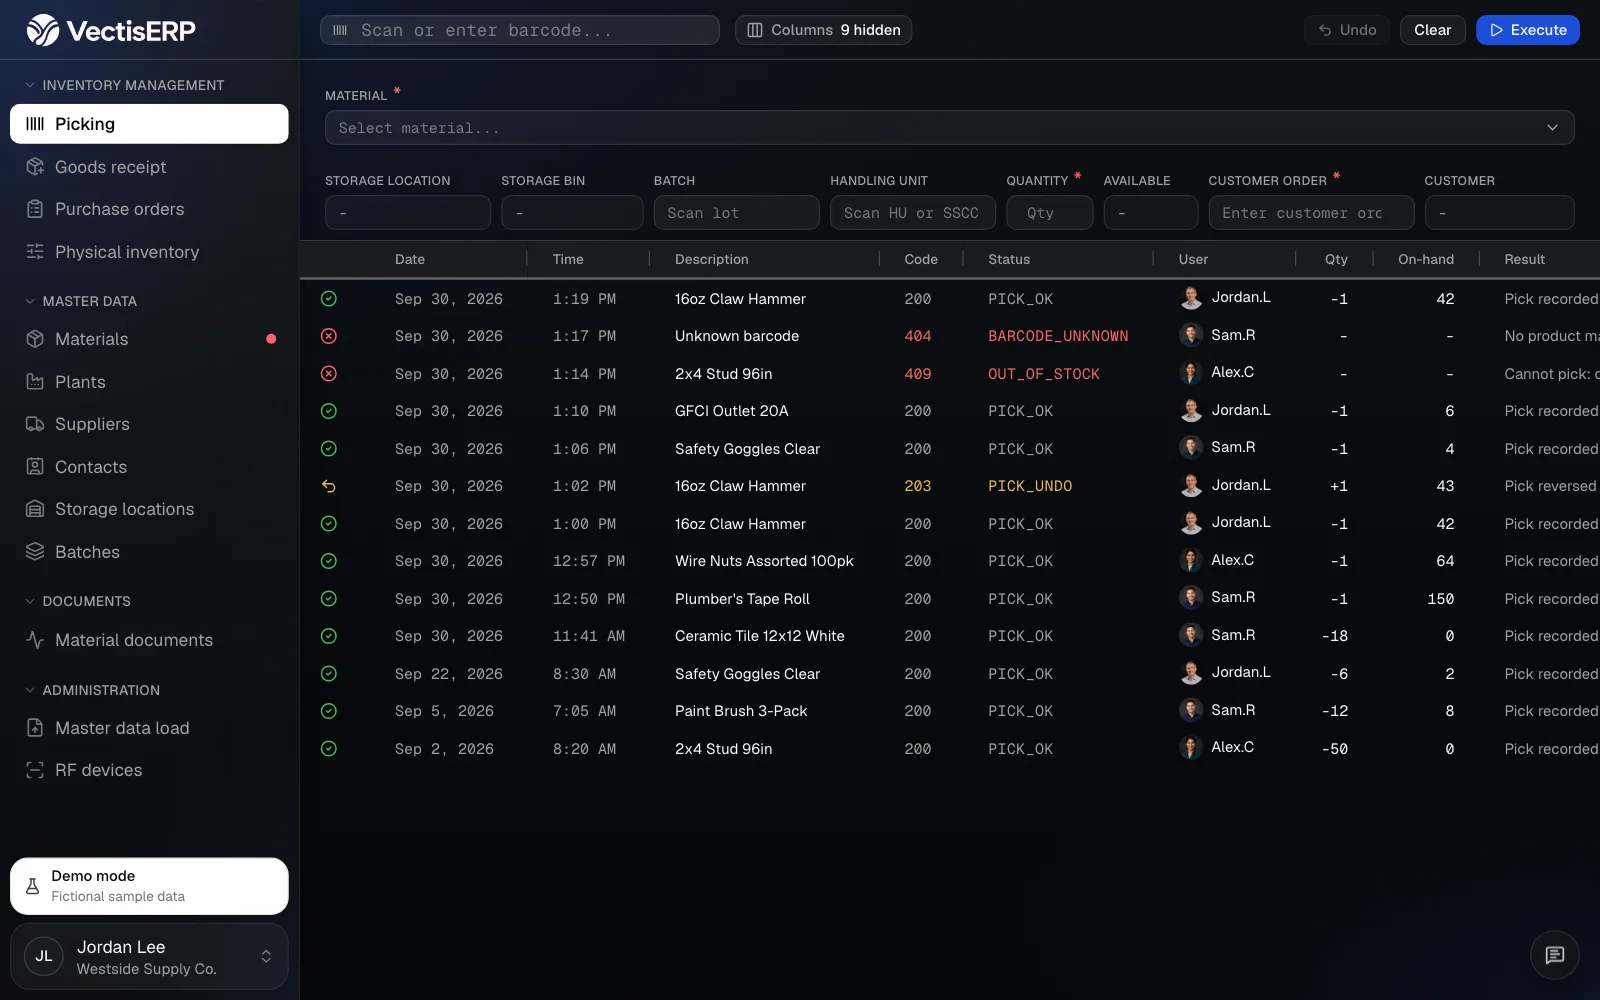Open the Goods receipt page
Viewport: 1600px width, 1000px height.
pyautogui.click(x=149, y=167)
